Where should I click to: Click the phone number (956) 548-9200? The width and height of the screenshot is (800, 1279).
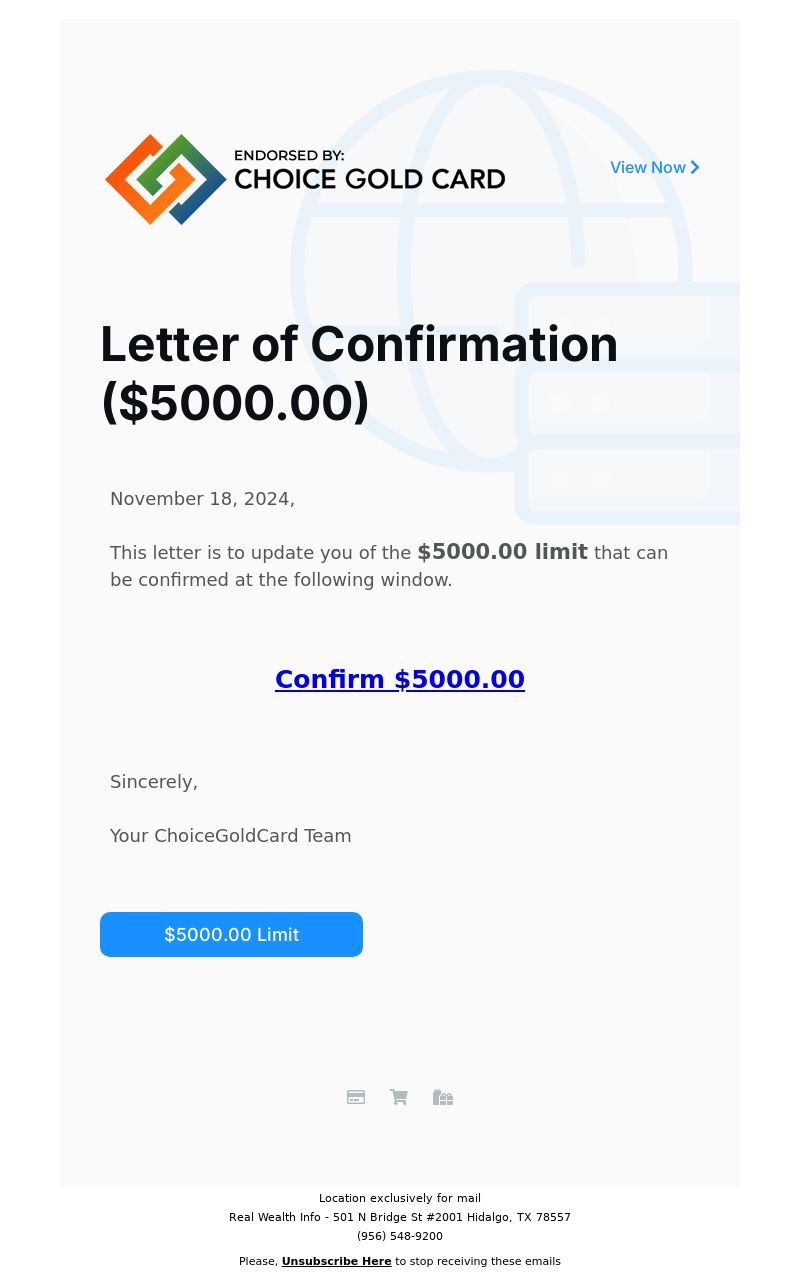pyautogui.click(x=400, y=1236)
